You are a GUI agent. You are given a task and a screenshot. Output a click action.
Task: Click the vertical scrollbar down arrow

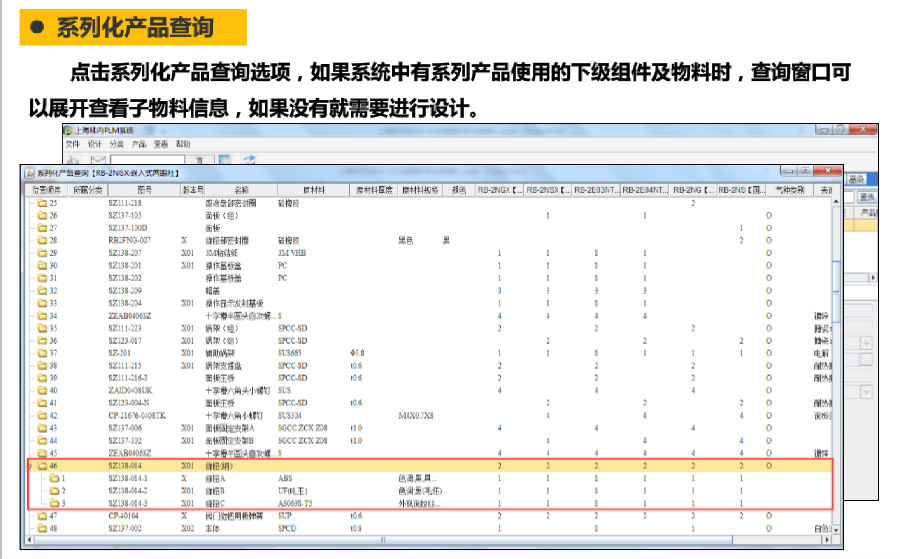click(x=836, y=530)
